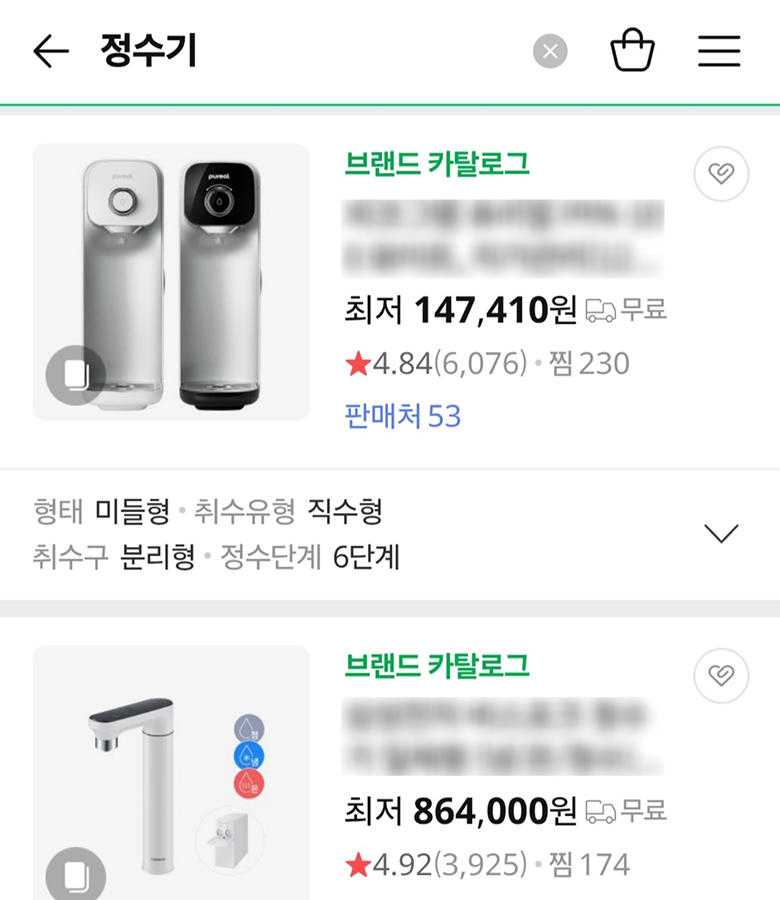This screenshot has width=780, height=900.
Task: Click the 정수기 search field
Action: point(300,51)
